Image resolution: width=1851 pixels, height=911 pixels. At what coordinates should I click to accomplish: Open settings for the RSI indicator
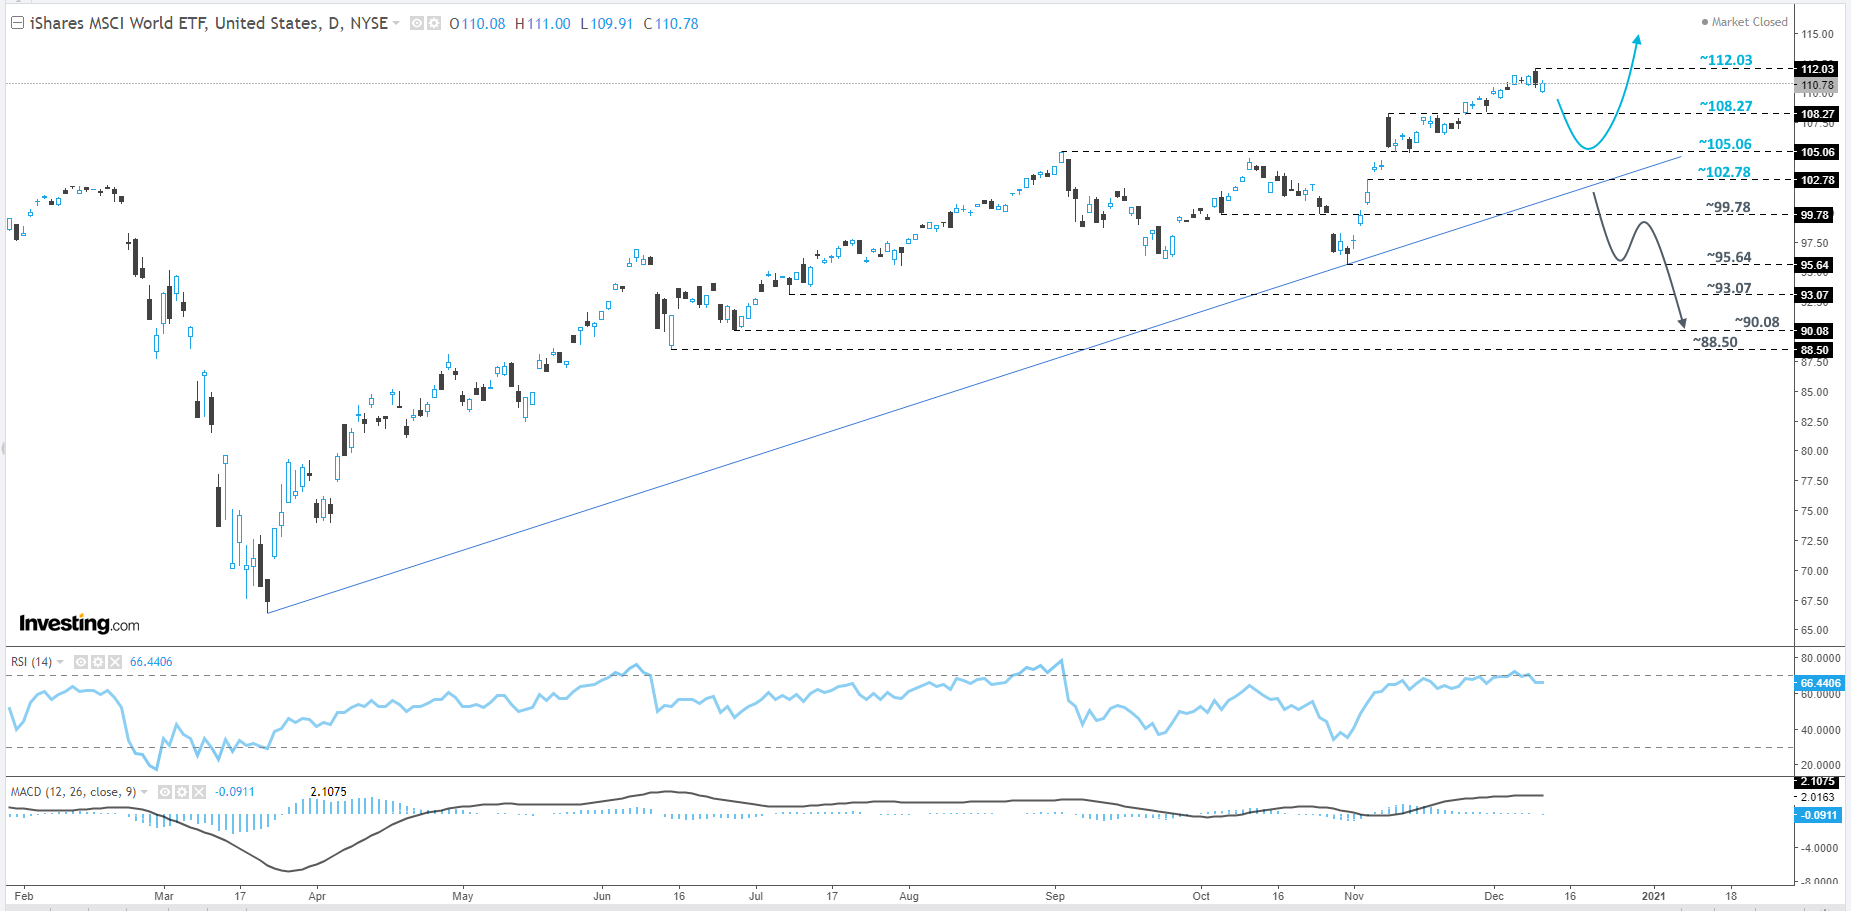tap(97, 661)
